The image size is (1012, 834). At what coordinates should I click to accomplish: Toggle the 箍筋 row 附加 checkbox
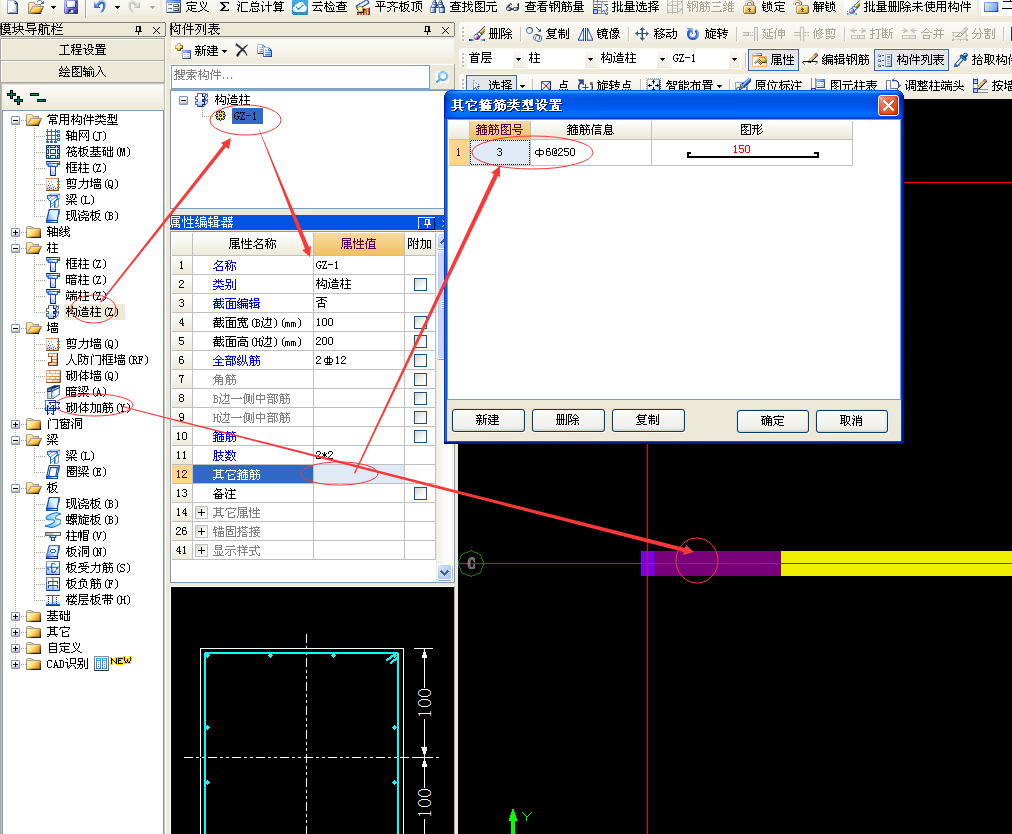[x=420, y=436]
